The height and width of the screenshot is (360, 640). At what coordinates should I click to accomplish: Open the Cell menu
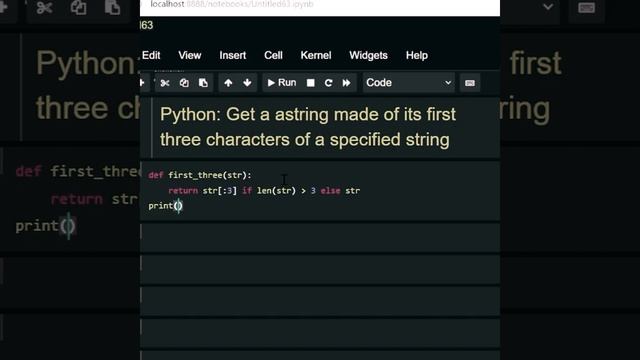273,56
